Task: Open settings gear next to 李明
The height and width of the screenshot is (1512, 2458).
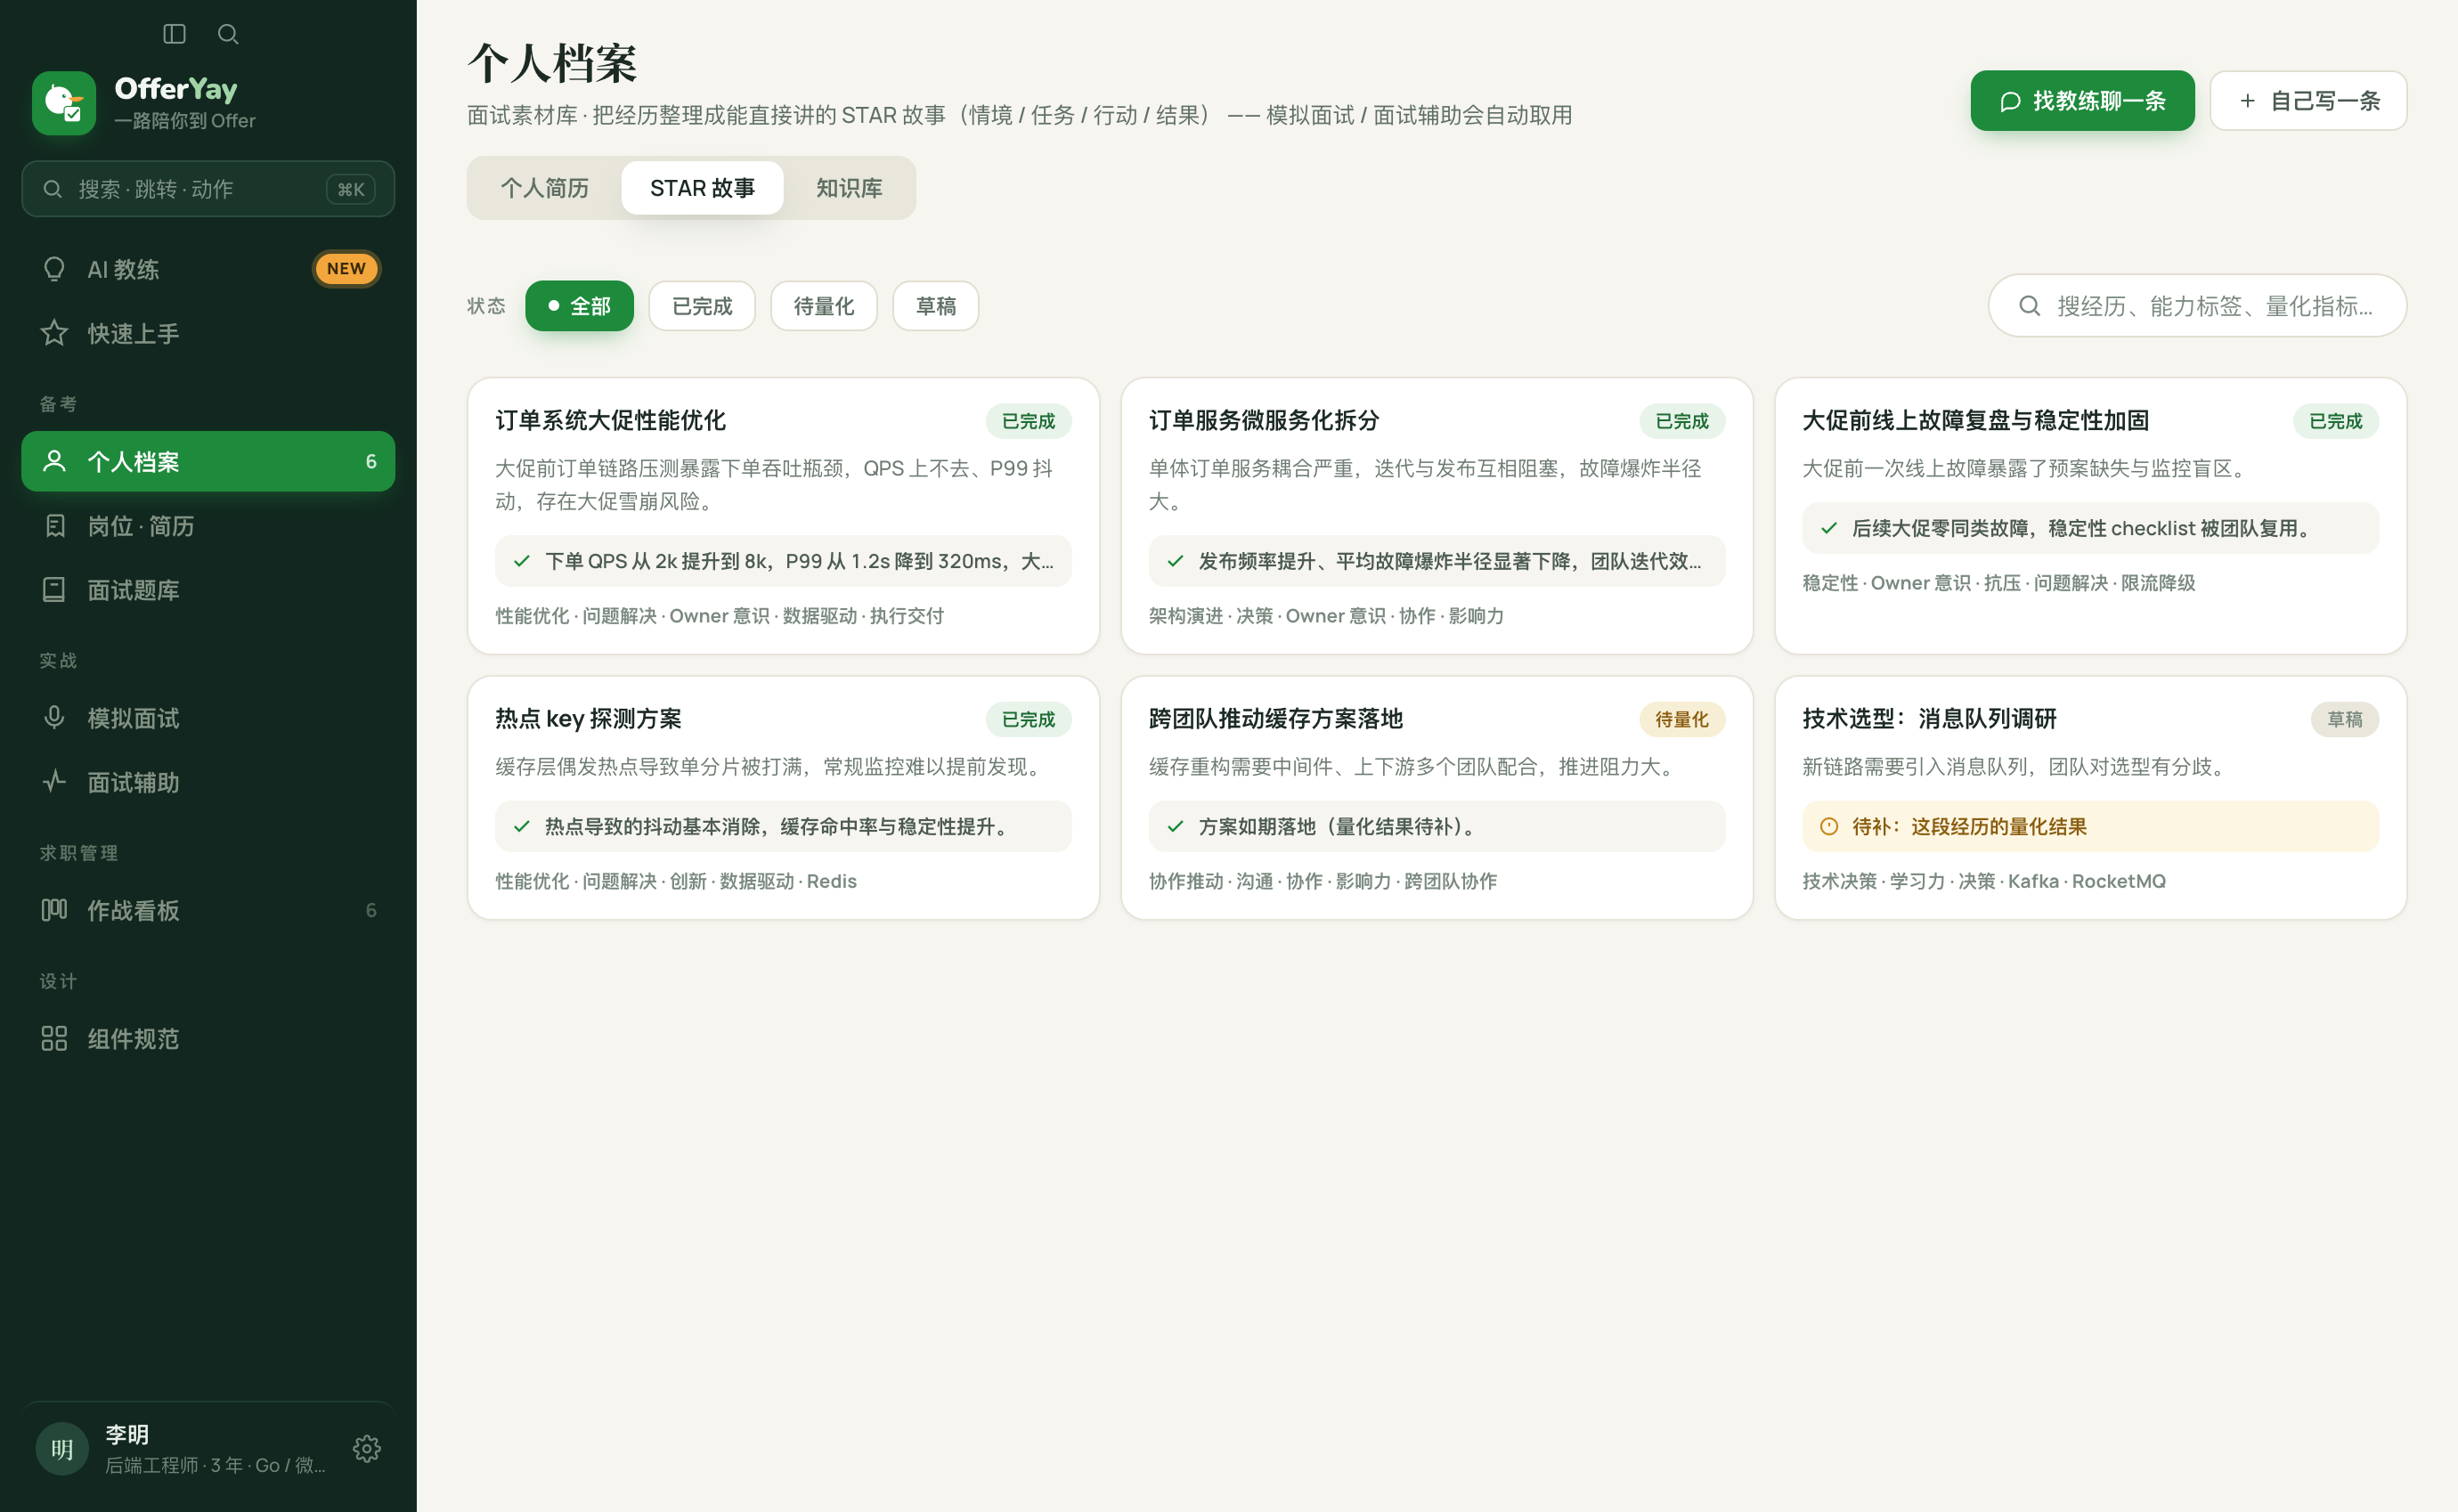Action: pos(367,1449)
